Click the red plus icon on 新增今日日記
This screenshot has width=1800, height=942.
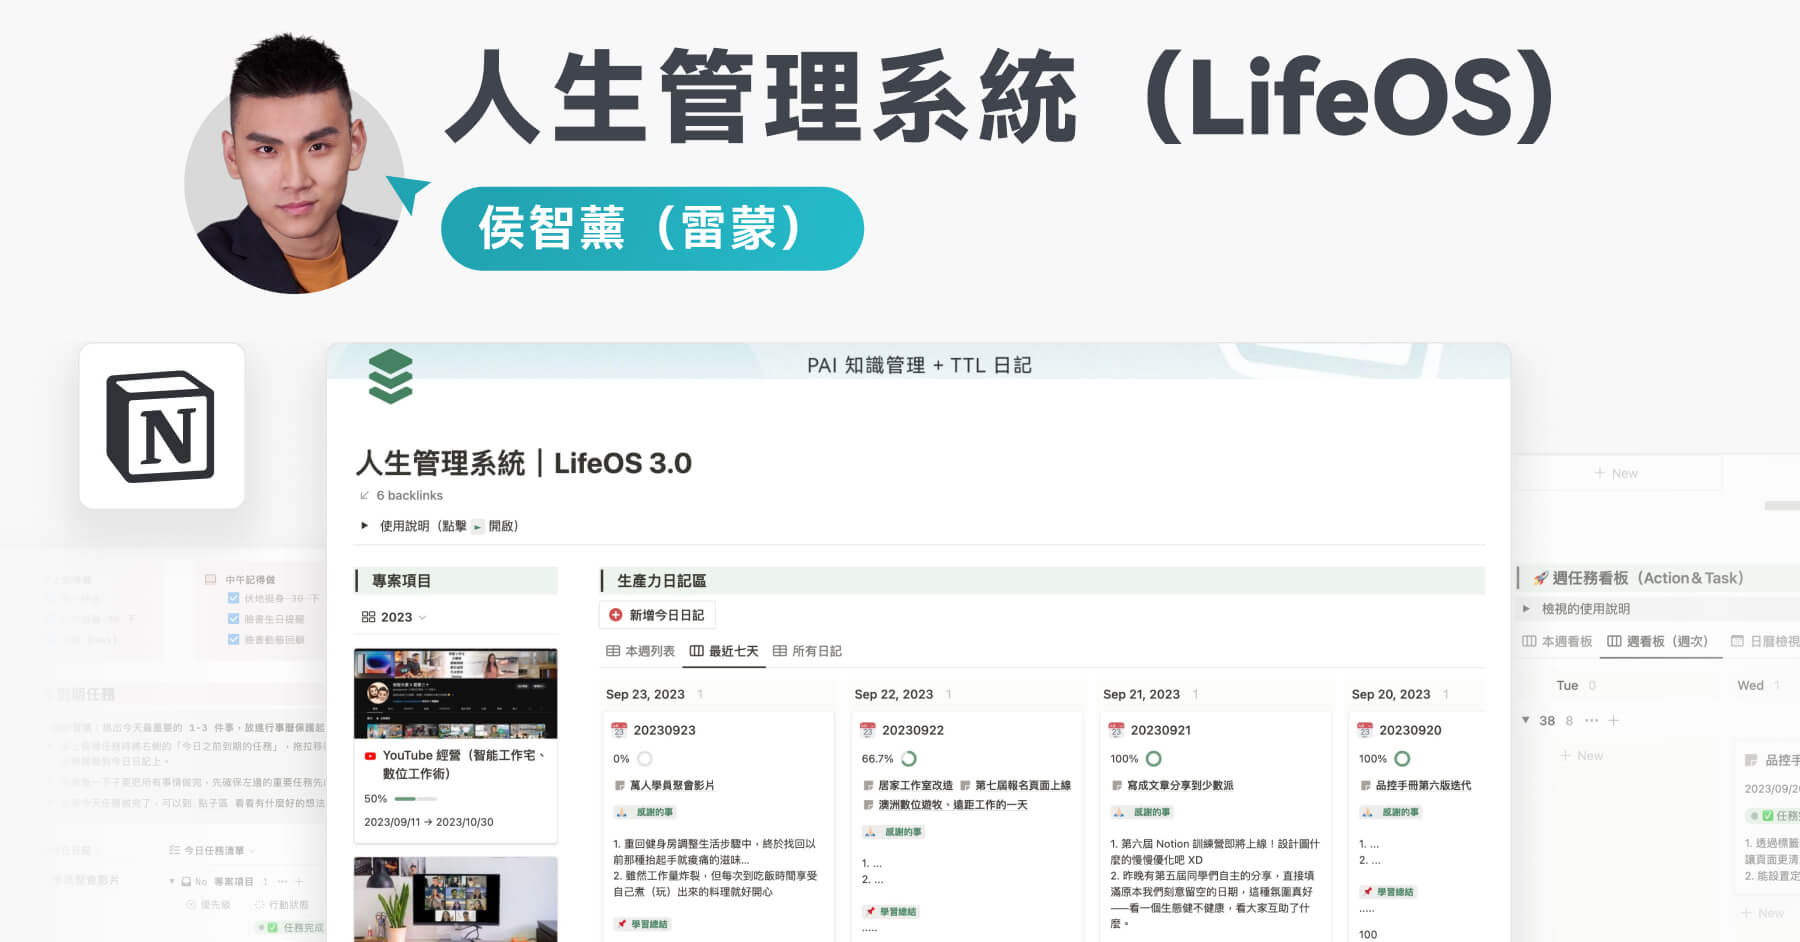[x=616, y=615]
